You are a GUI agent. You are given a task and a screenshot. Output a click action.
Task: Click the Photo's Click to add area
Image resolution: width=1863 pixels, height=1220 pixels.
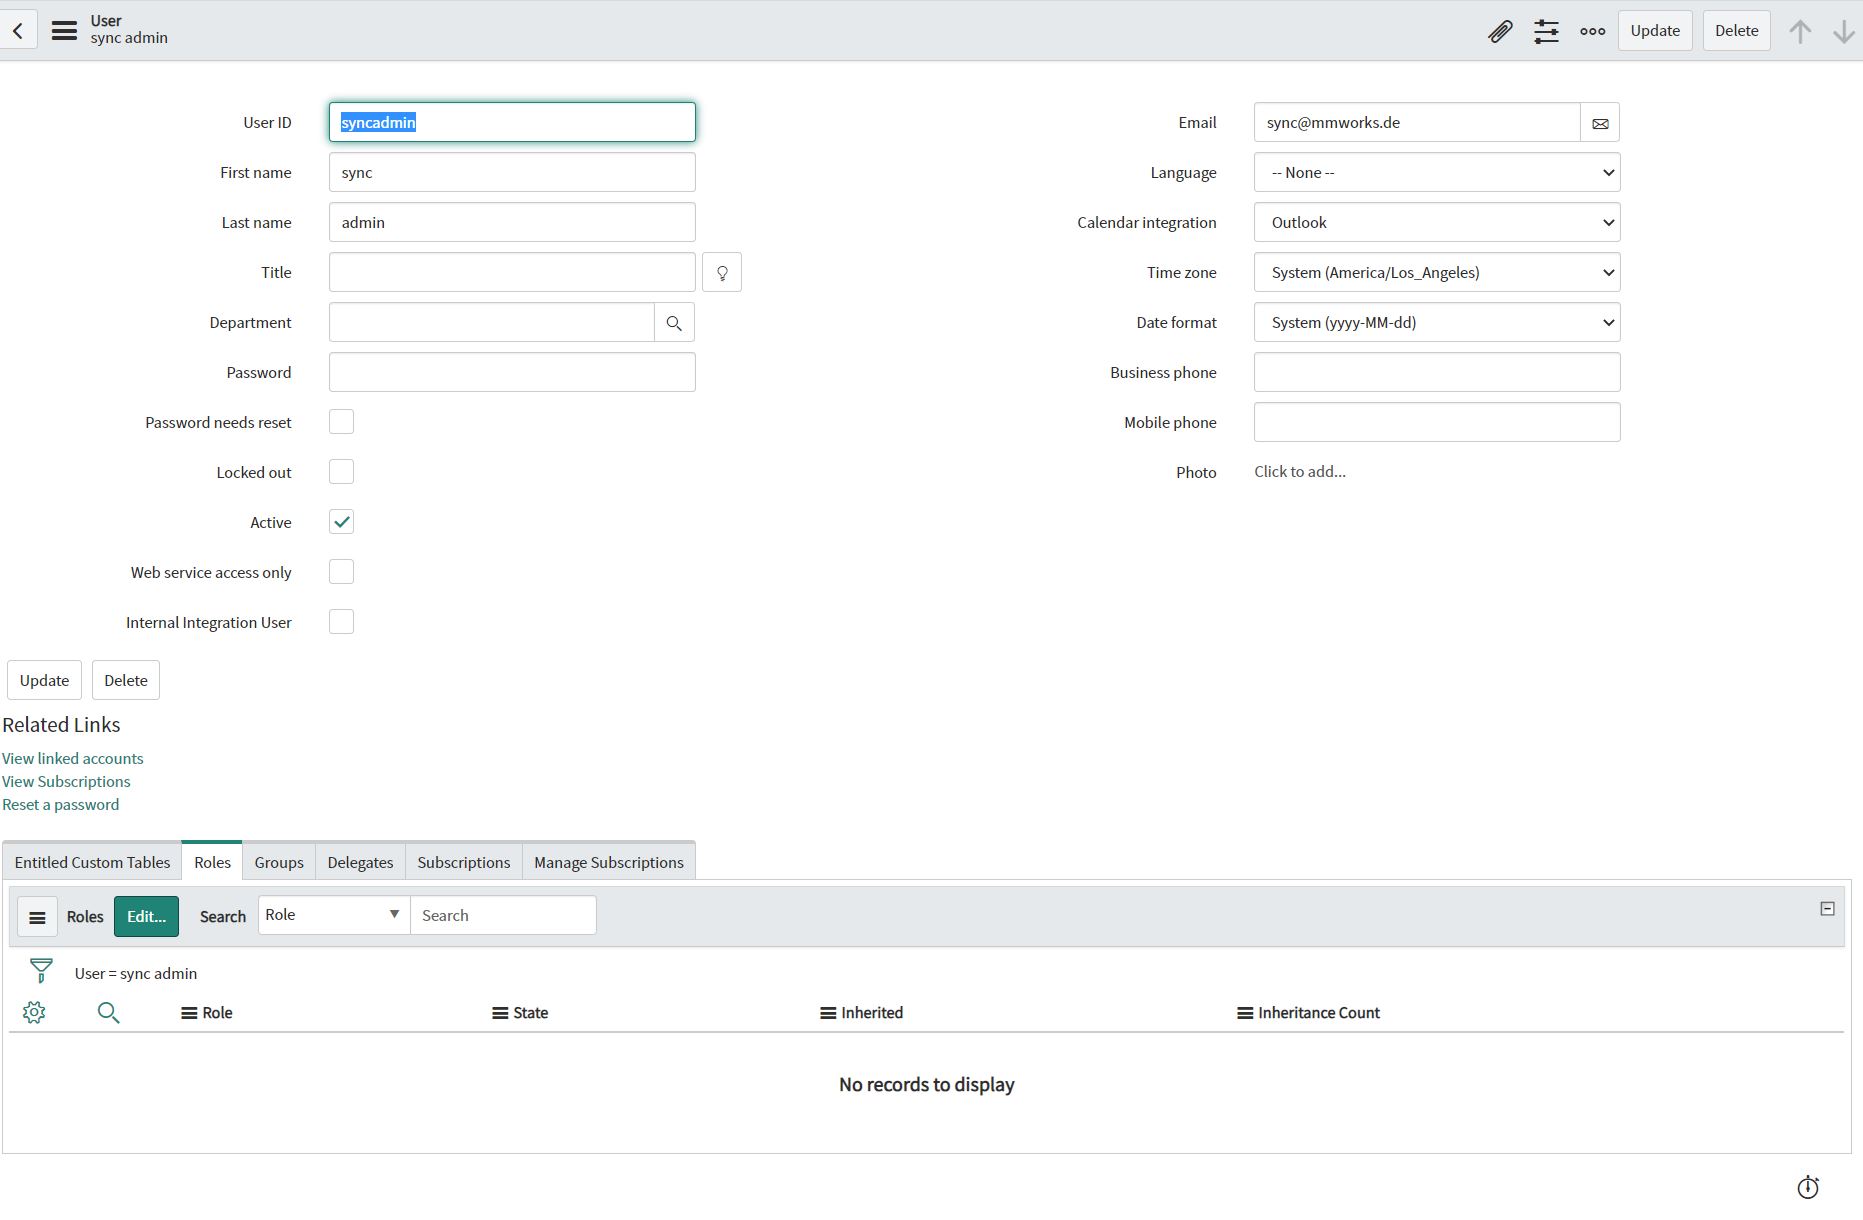(x=1299, y=471)
